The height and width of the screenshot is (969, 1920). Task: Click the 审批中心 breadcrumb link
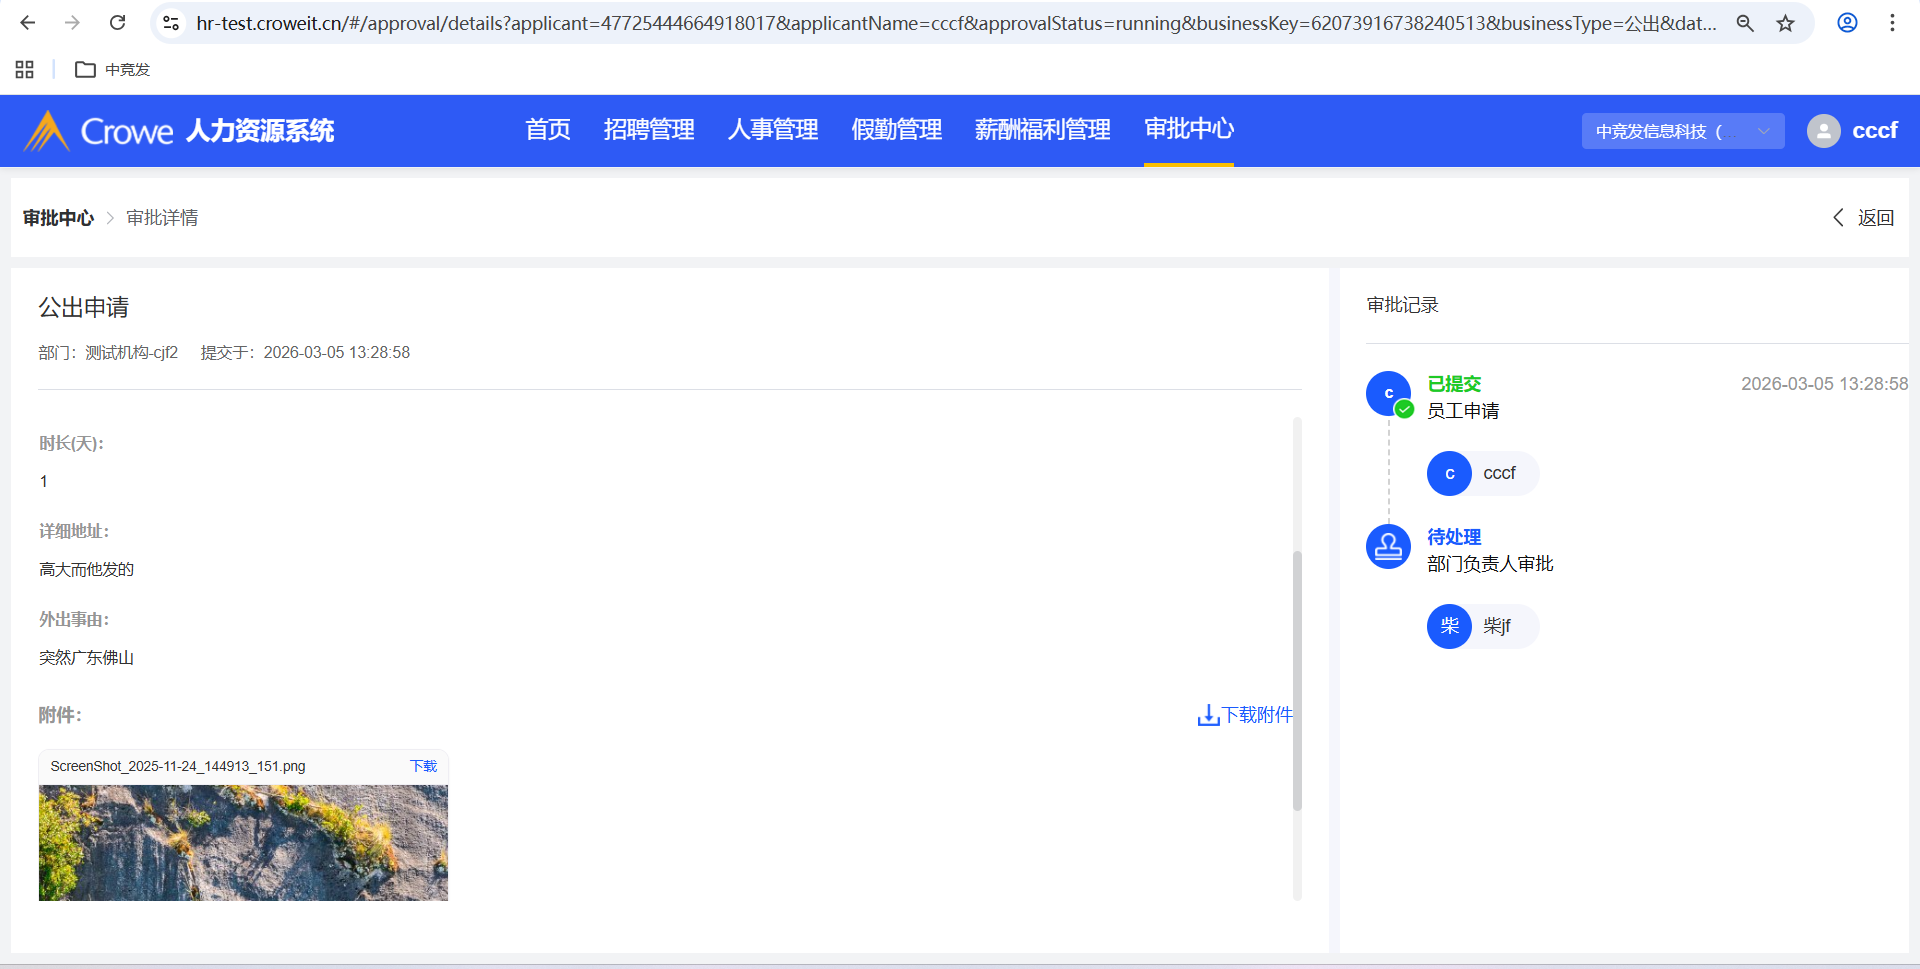pyautogui.click(x=58, y=218)
